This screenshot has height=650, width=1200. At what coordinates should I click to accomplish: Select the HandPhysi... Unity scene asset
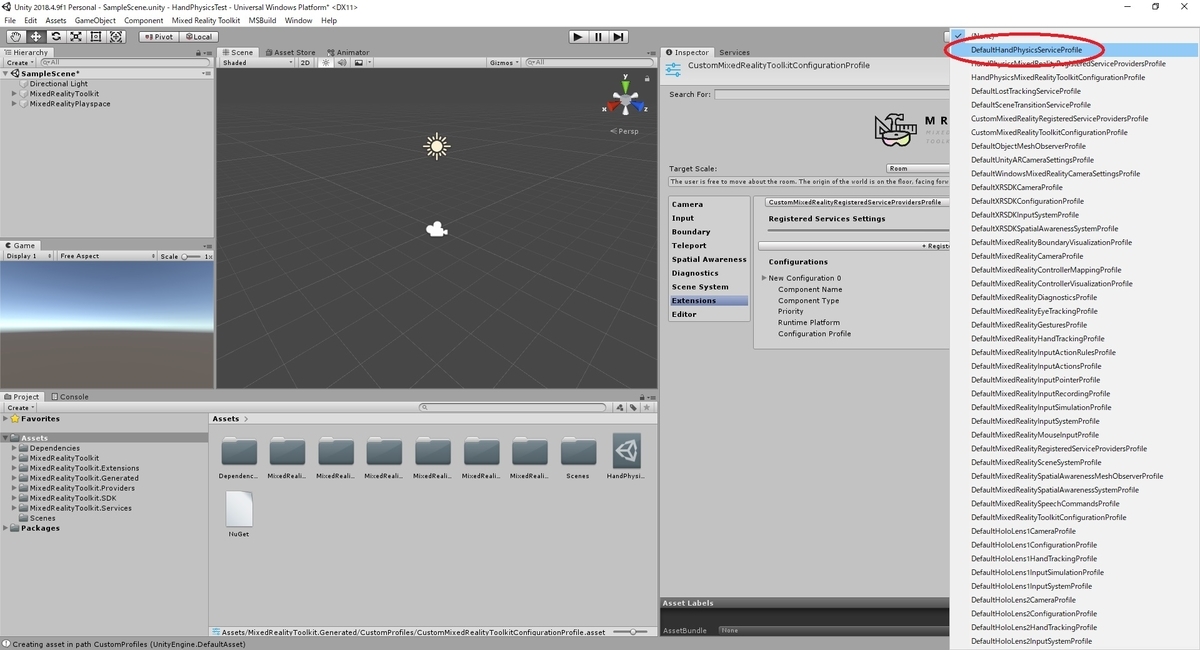[626, 452]
